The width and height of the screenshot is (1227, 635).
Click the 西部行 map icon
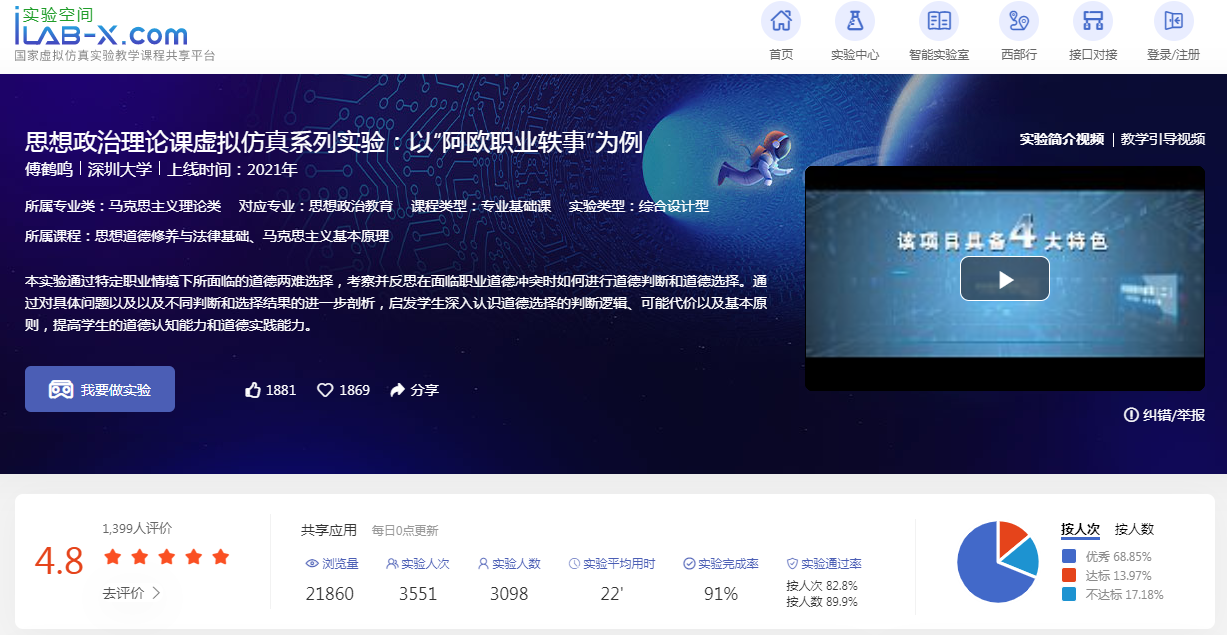[1018, 21]
